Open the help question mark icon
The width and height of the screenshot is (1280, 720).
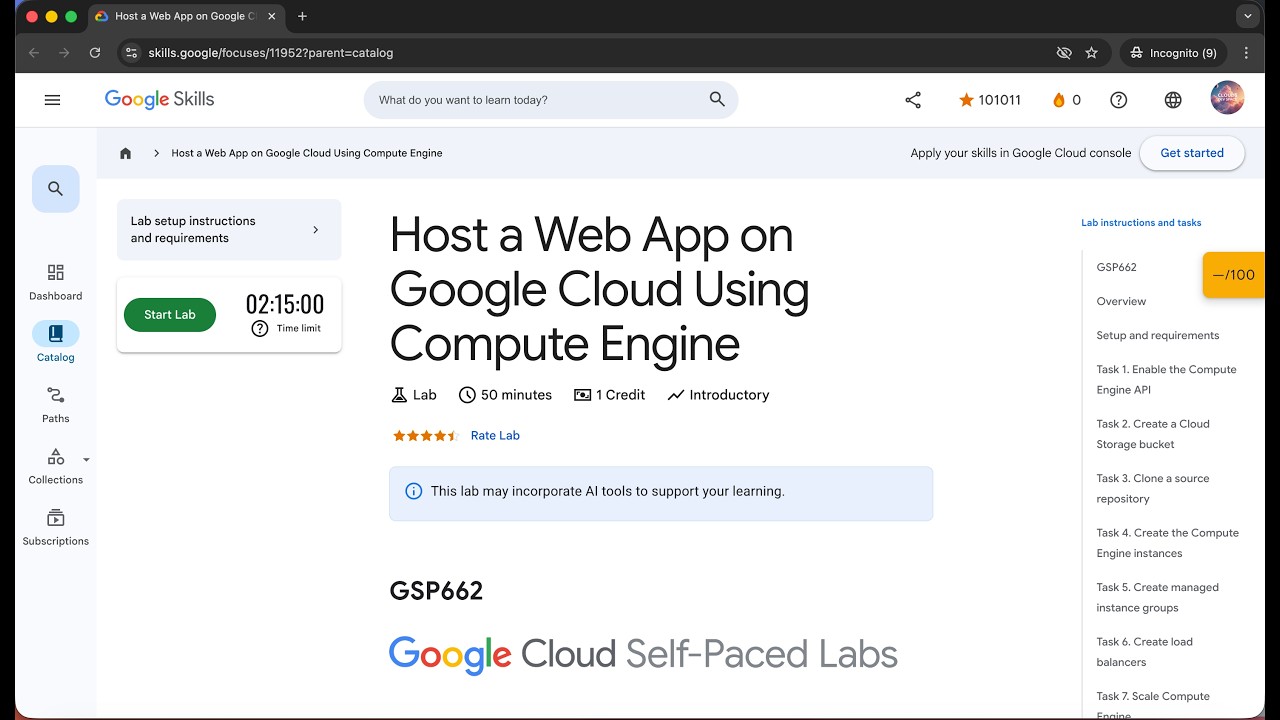tap(1119, 100)
